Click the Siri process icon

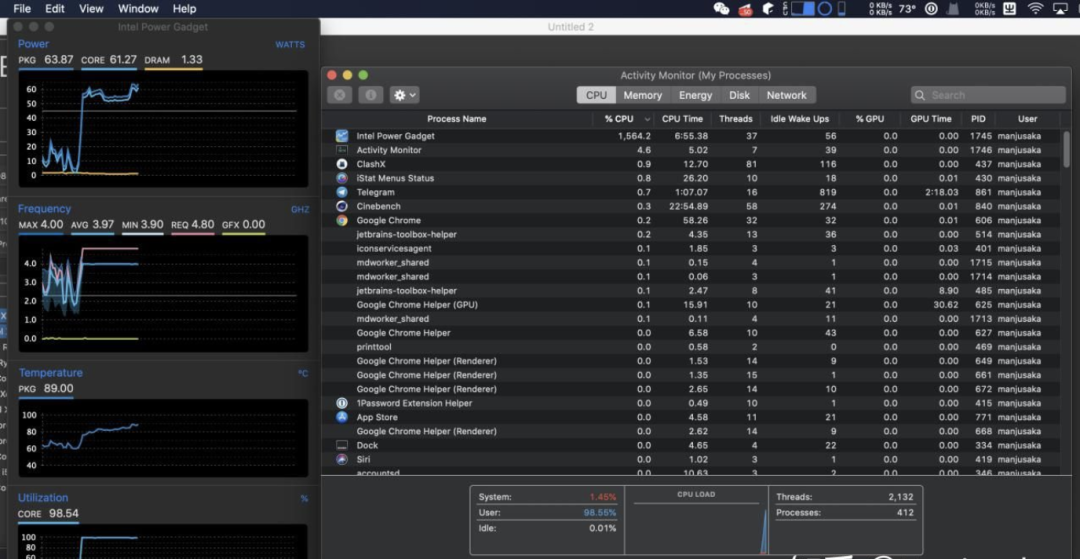tap(342, 459)
